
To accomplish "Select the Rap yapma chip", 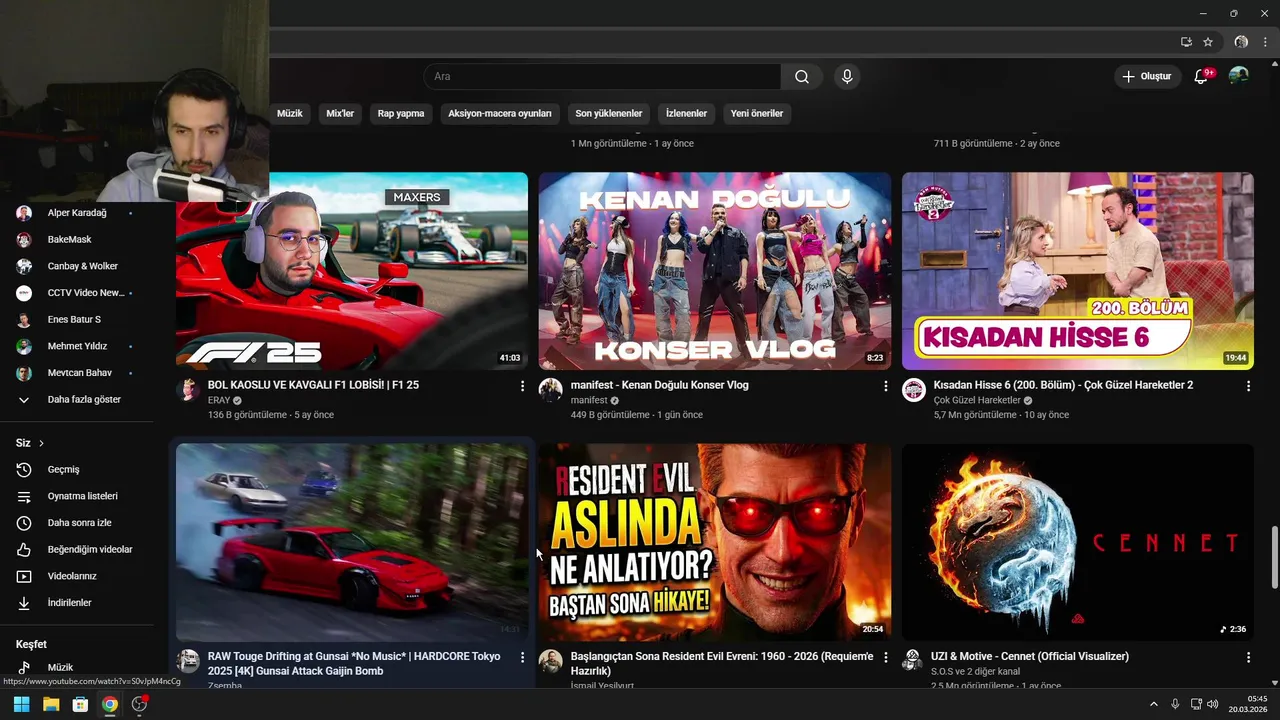I will tap(401, 114).
